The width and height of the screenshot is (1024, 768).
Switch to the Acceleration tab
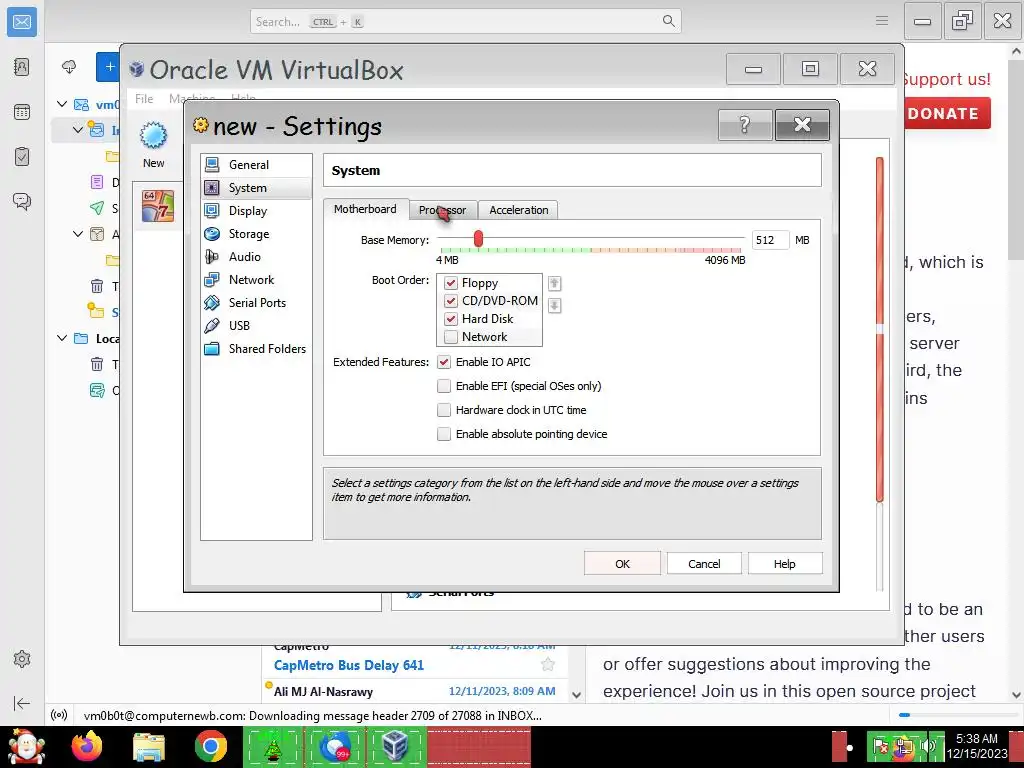point(519,210)
